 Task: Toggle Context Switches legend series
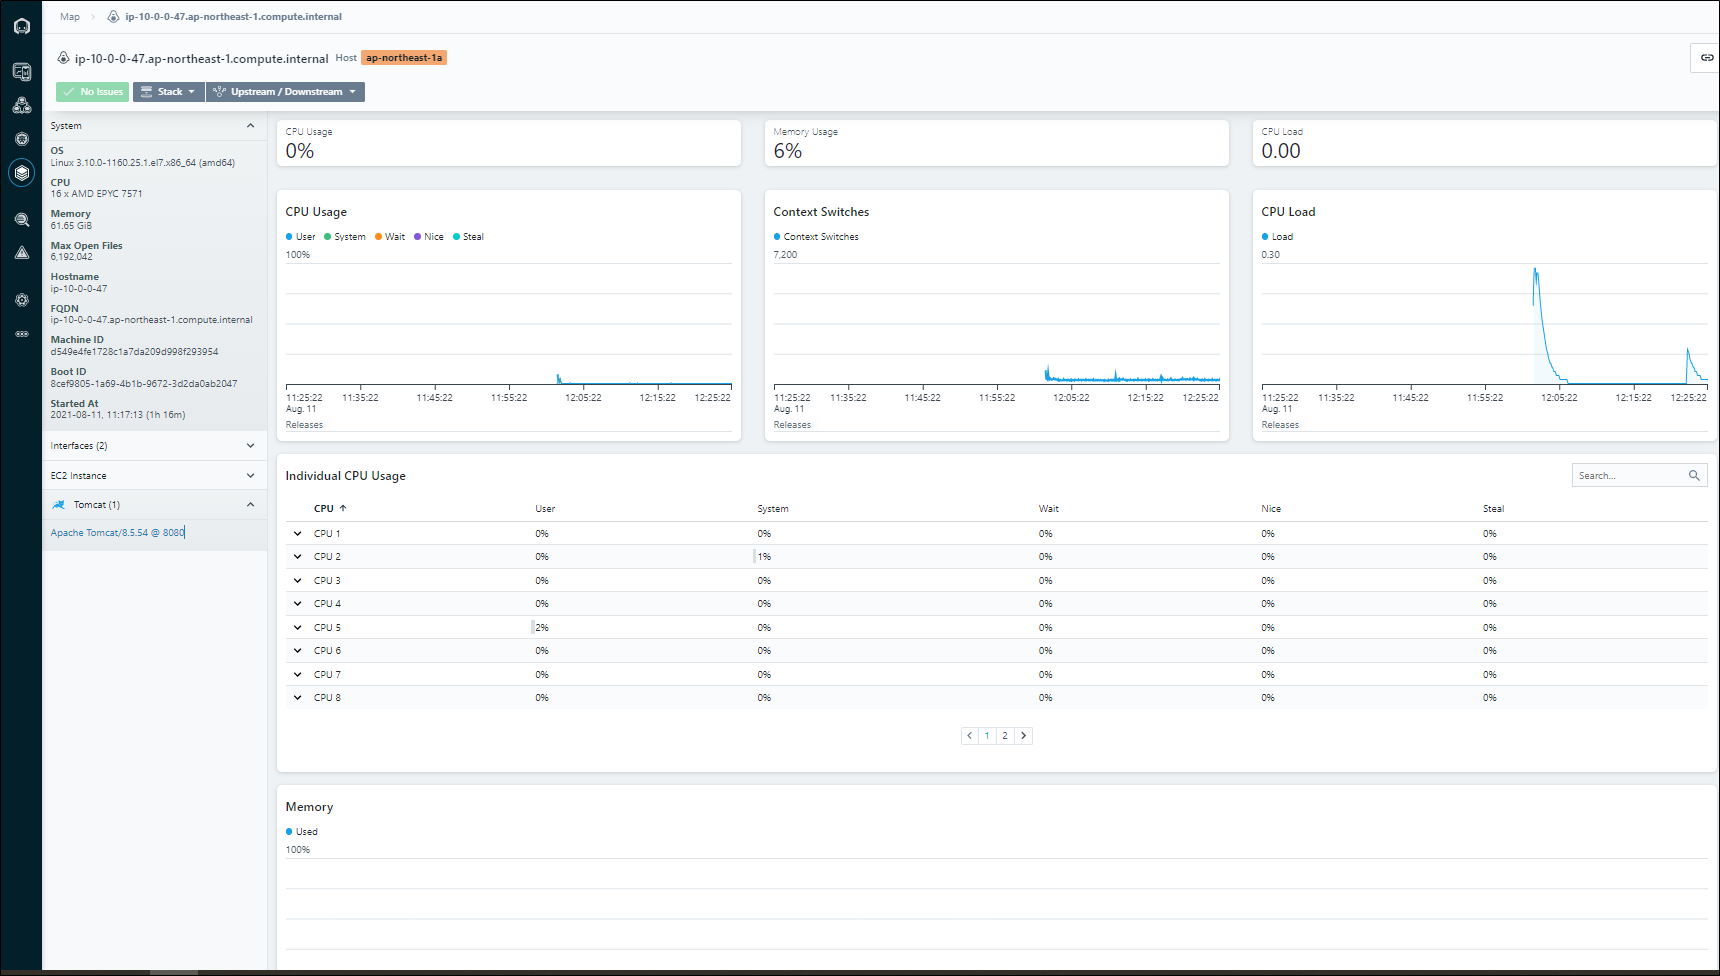pos(816,237)
